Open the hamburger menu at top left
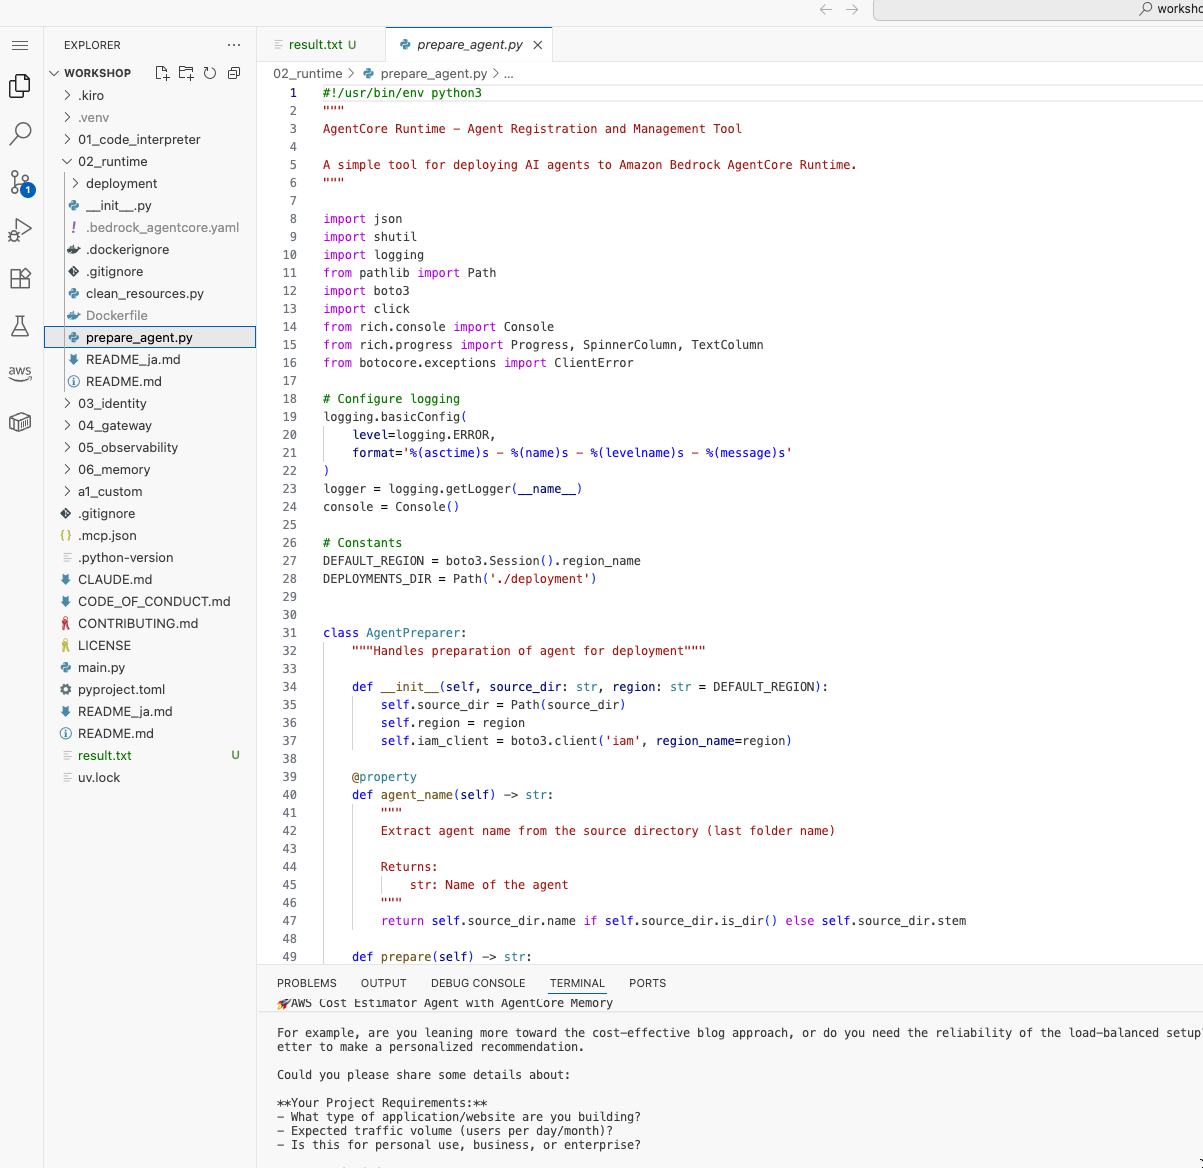 point(19,44)
